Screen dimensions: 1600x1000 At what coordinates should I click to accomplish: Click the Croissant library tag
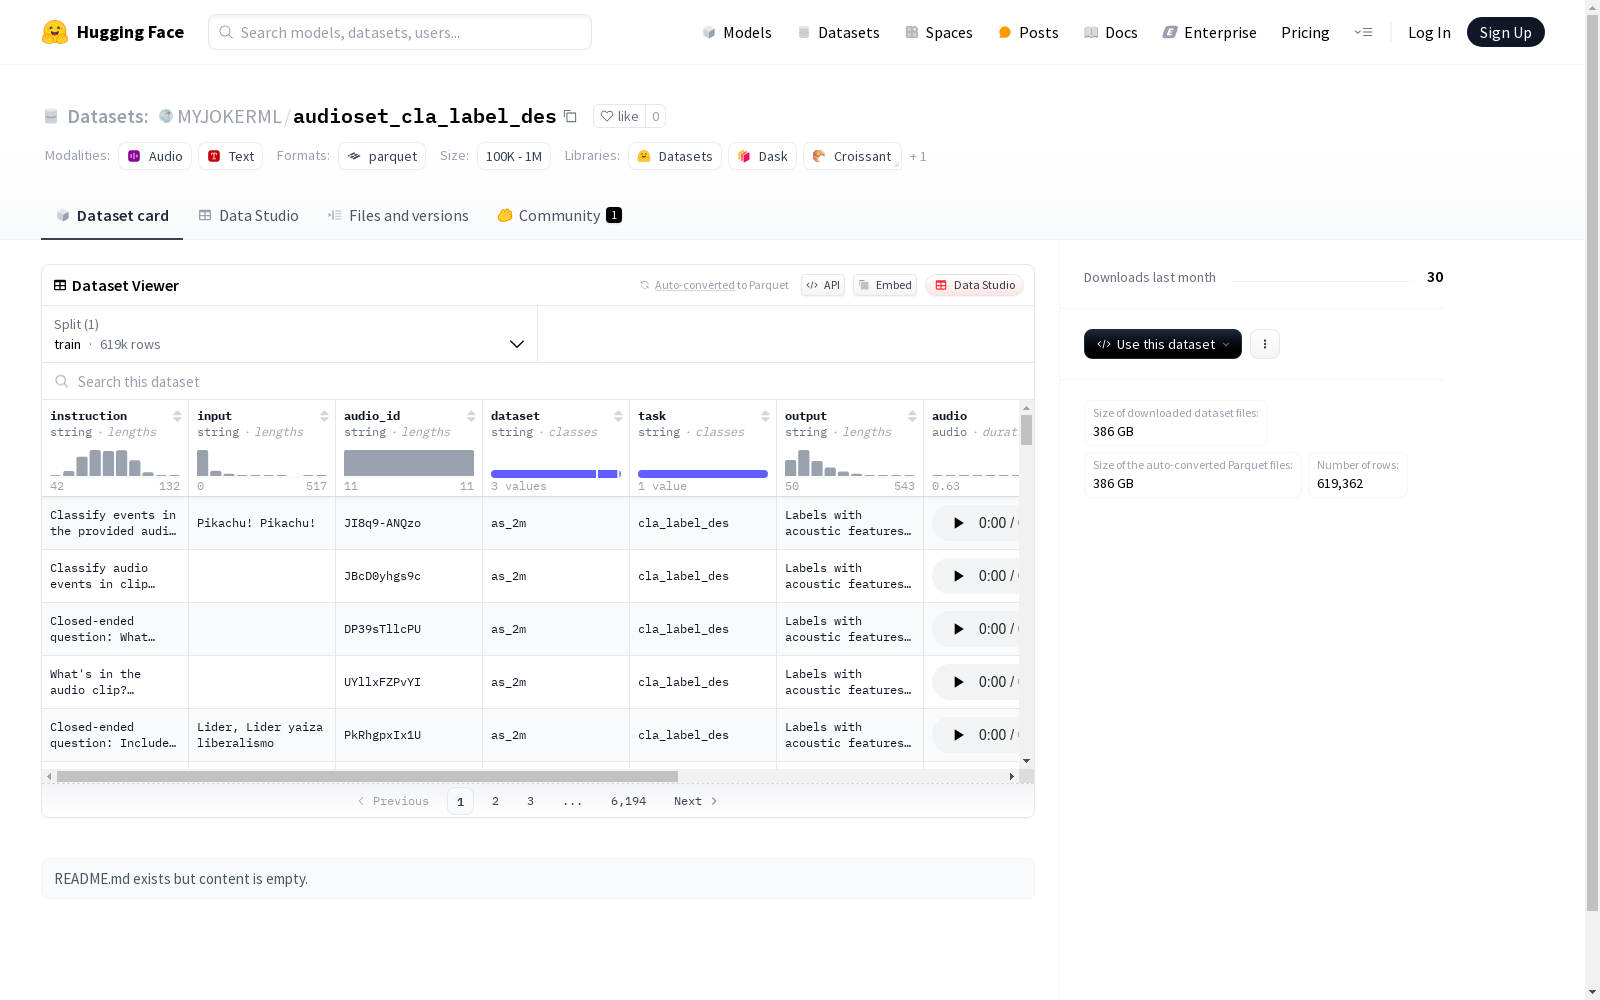[x=852, y=156]
